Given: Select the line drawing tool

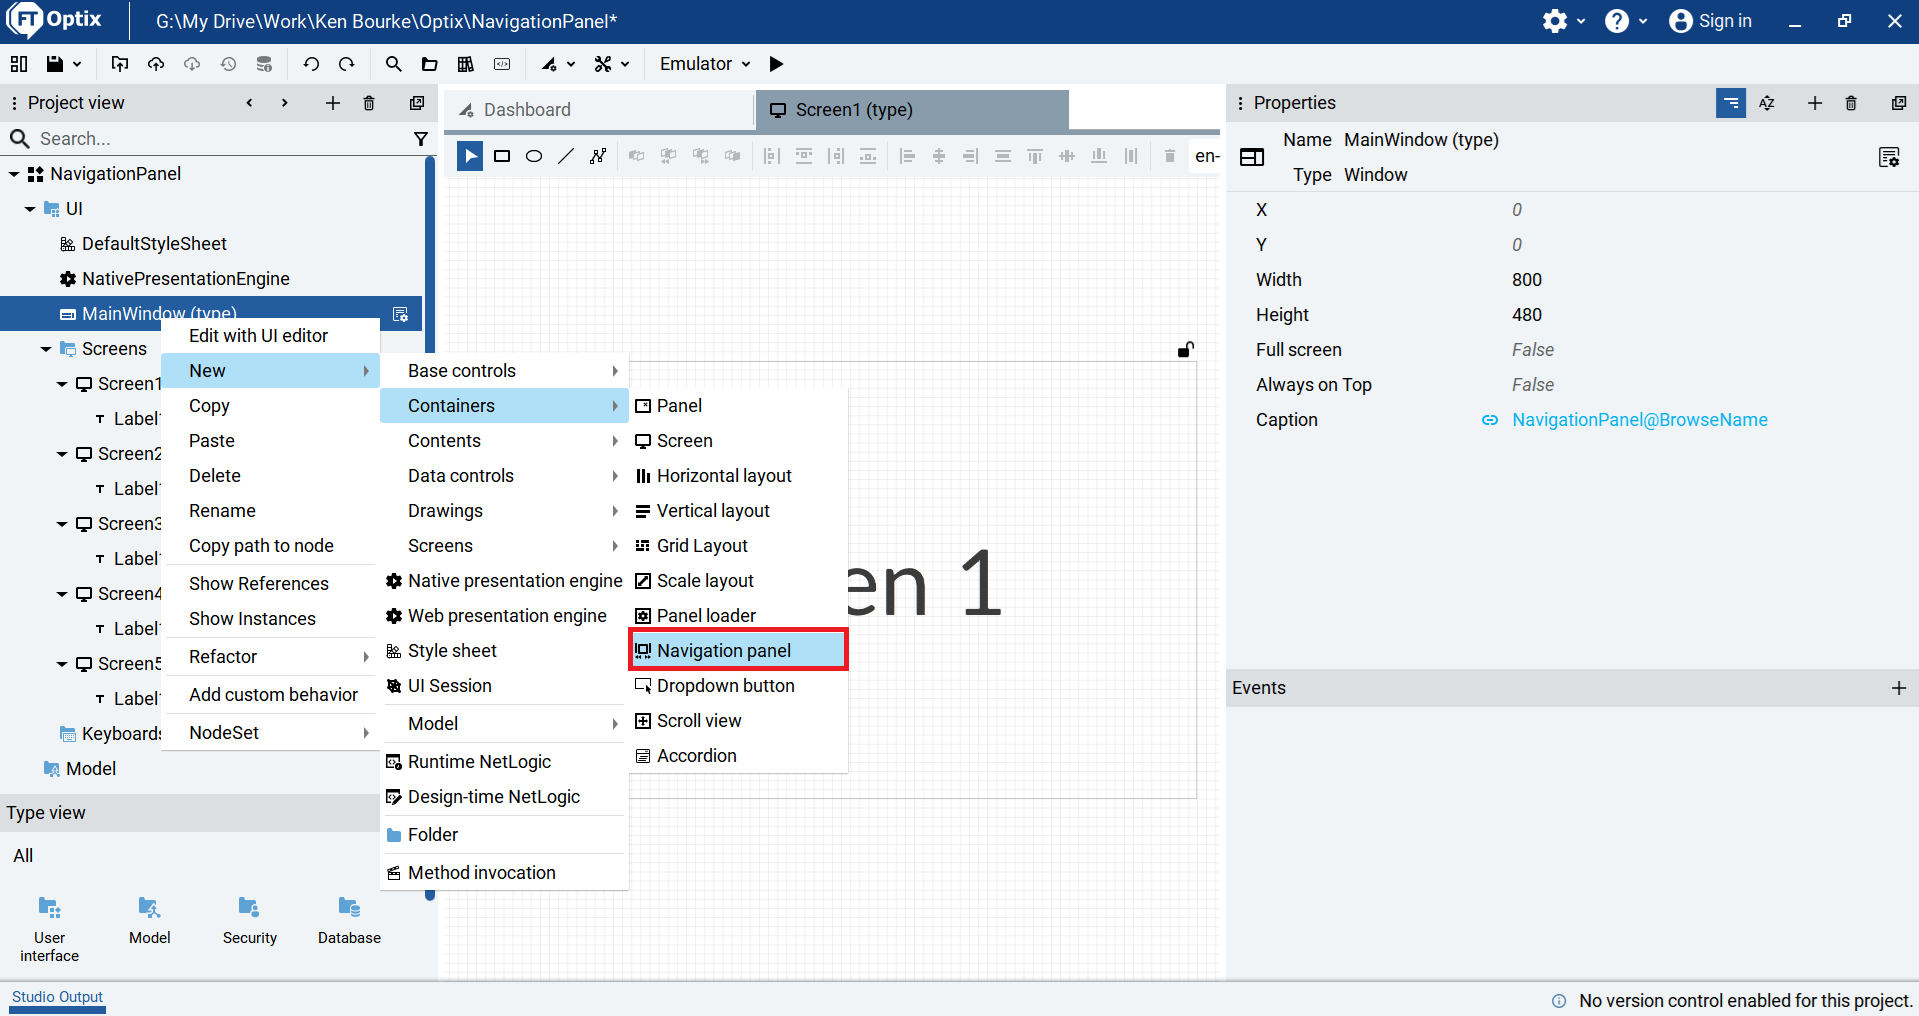Looking at the screenshot, I should [x=566, y=156].
